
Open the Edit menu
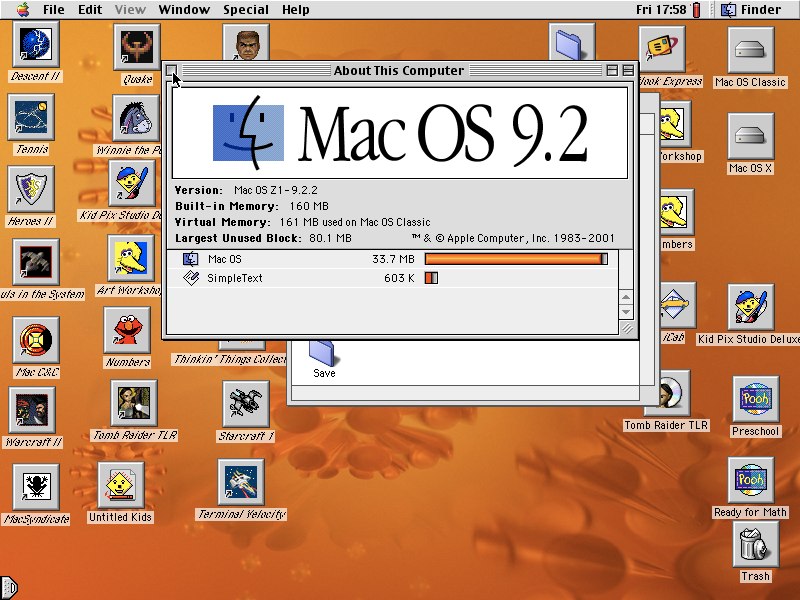pos(90,10)
